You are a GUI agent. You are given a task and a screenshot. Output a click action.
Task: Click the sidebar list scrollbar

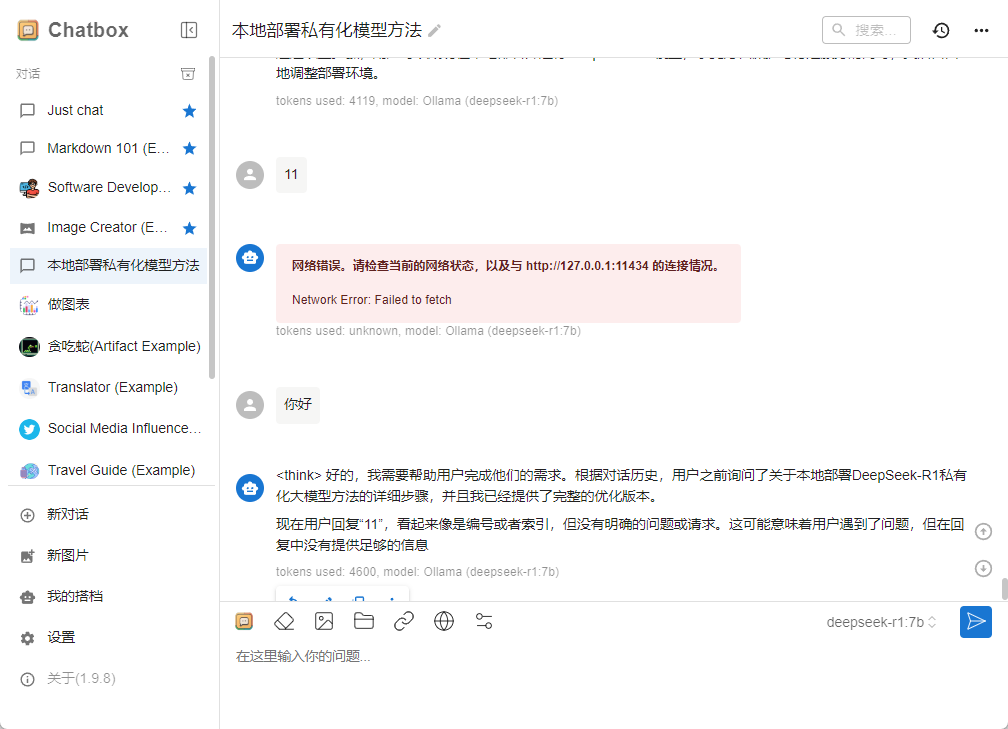[212, 218]
